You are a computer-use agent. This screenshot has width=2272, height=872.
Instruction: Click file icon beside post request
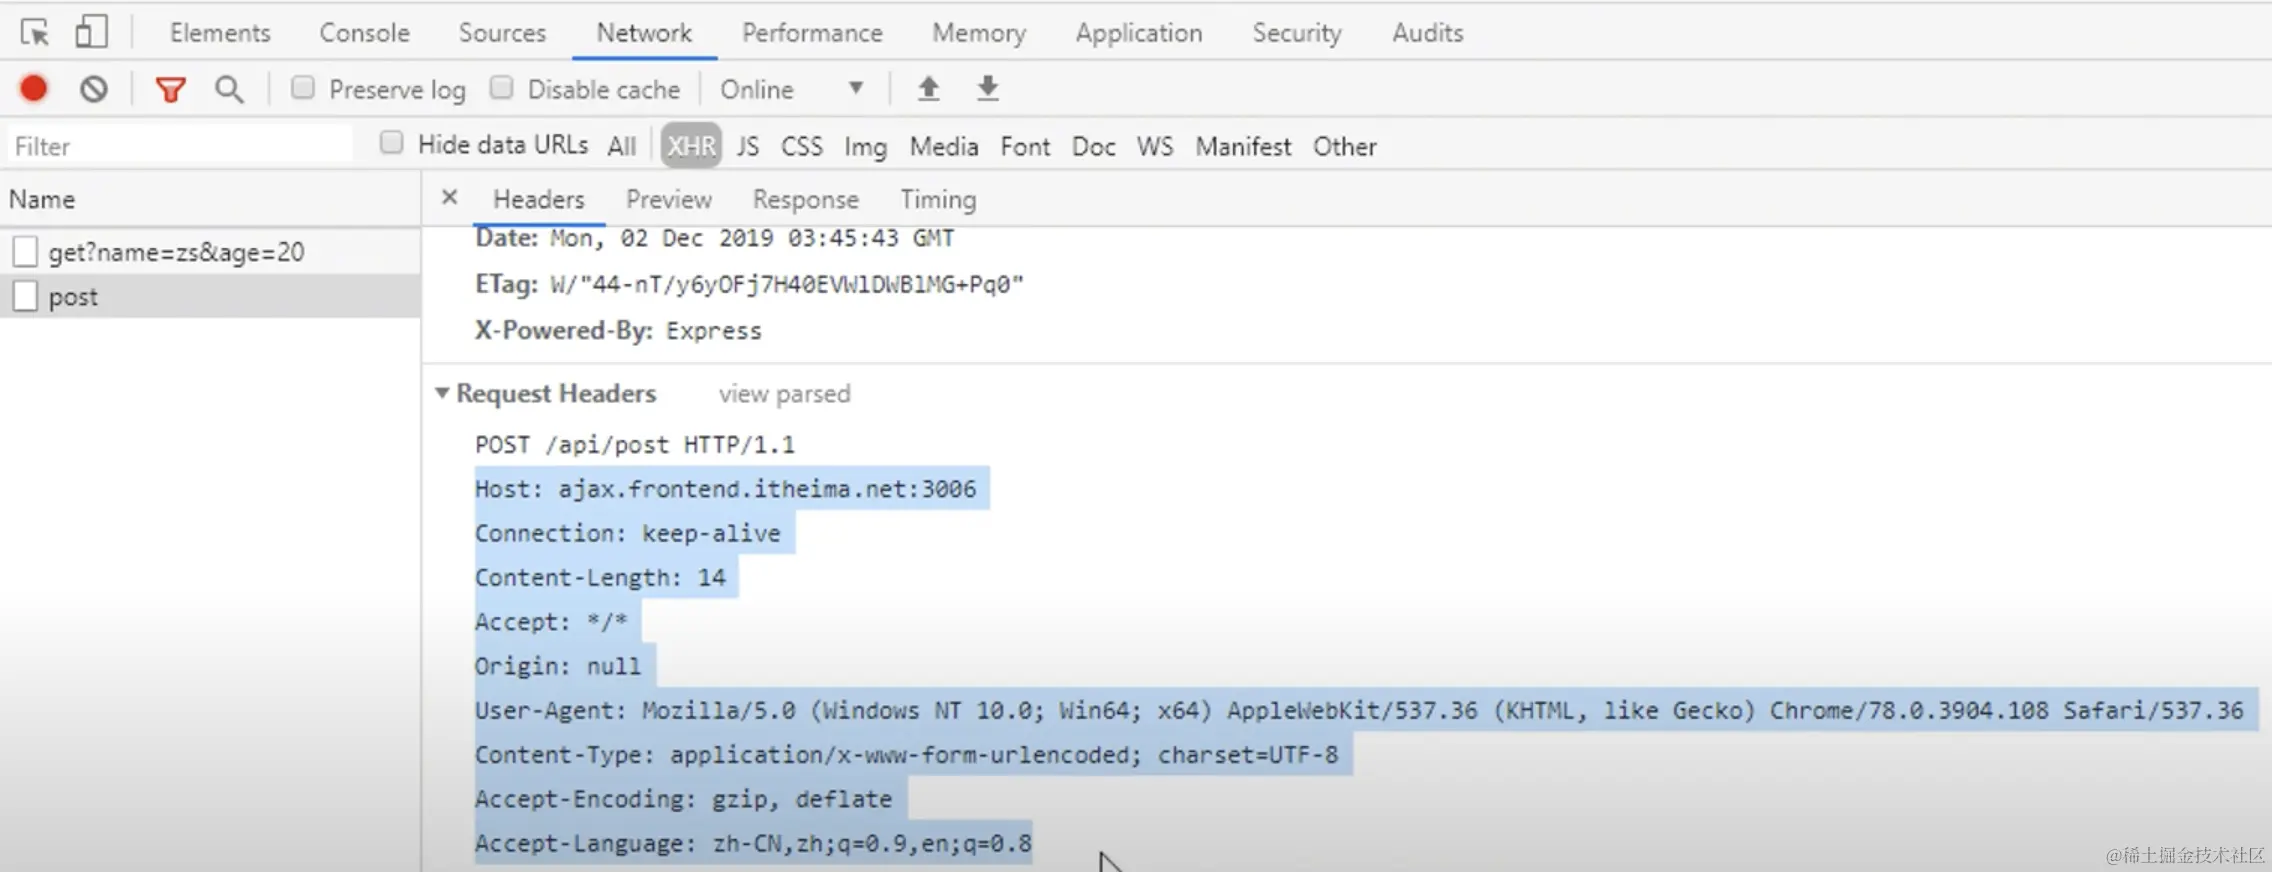pos(25,296)
